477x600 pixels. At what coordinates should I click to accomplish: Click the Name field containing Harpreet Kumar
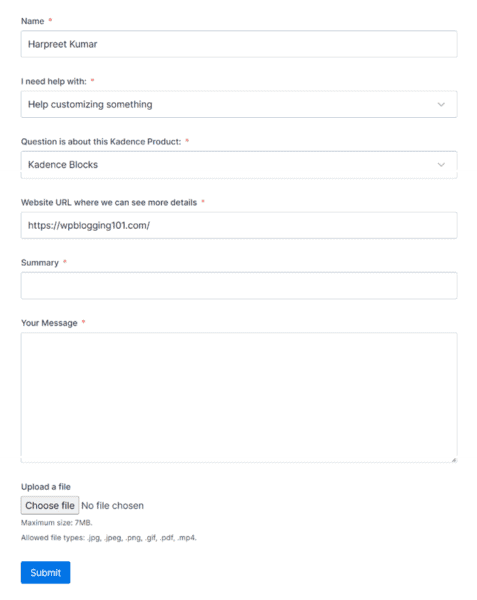239,44
